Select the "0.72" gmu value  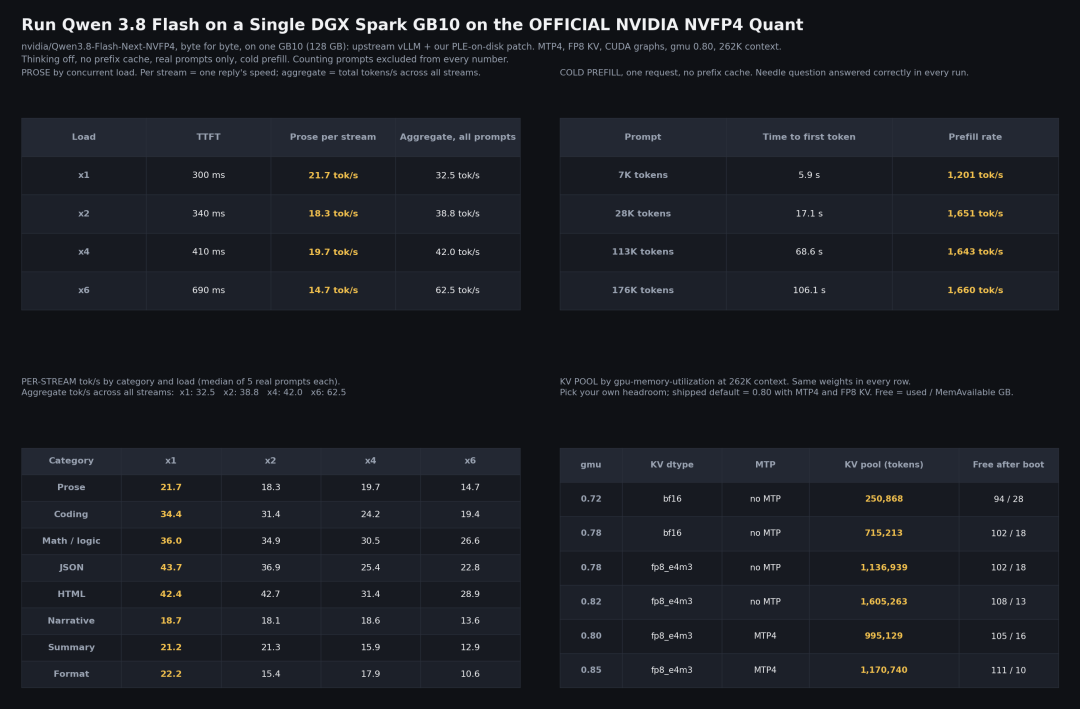click(x=591, y=499)
